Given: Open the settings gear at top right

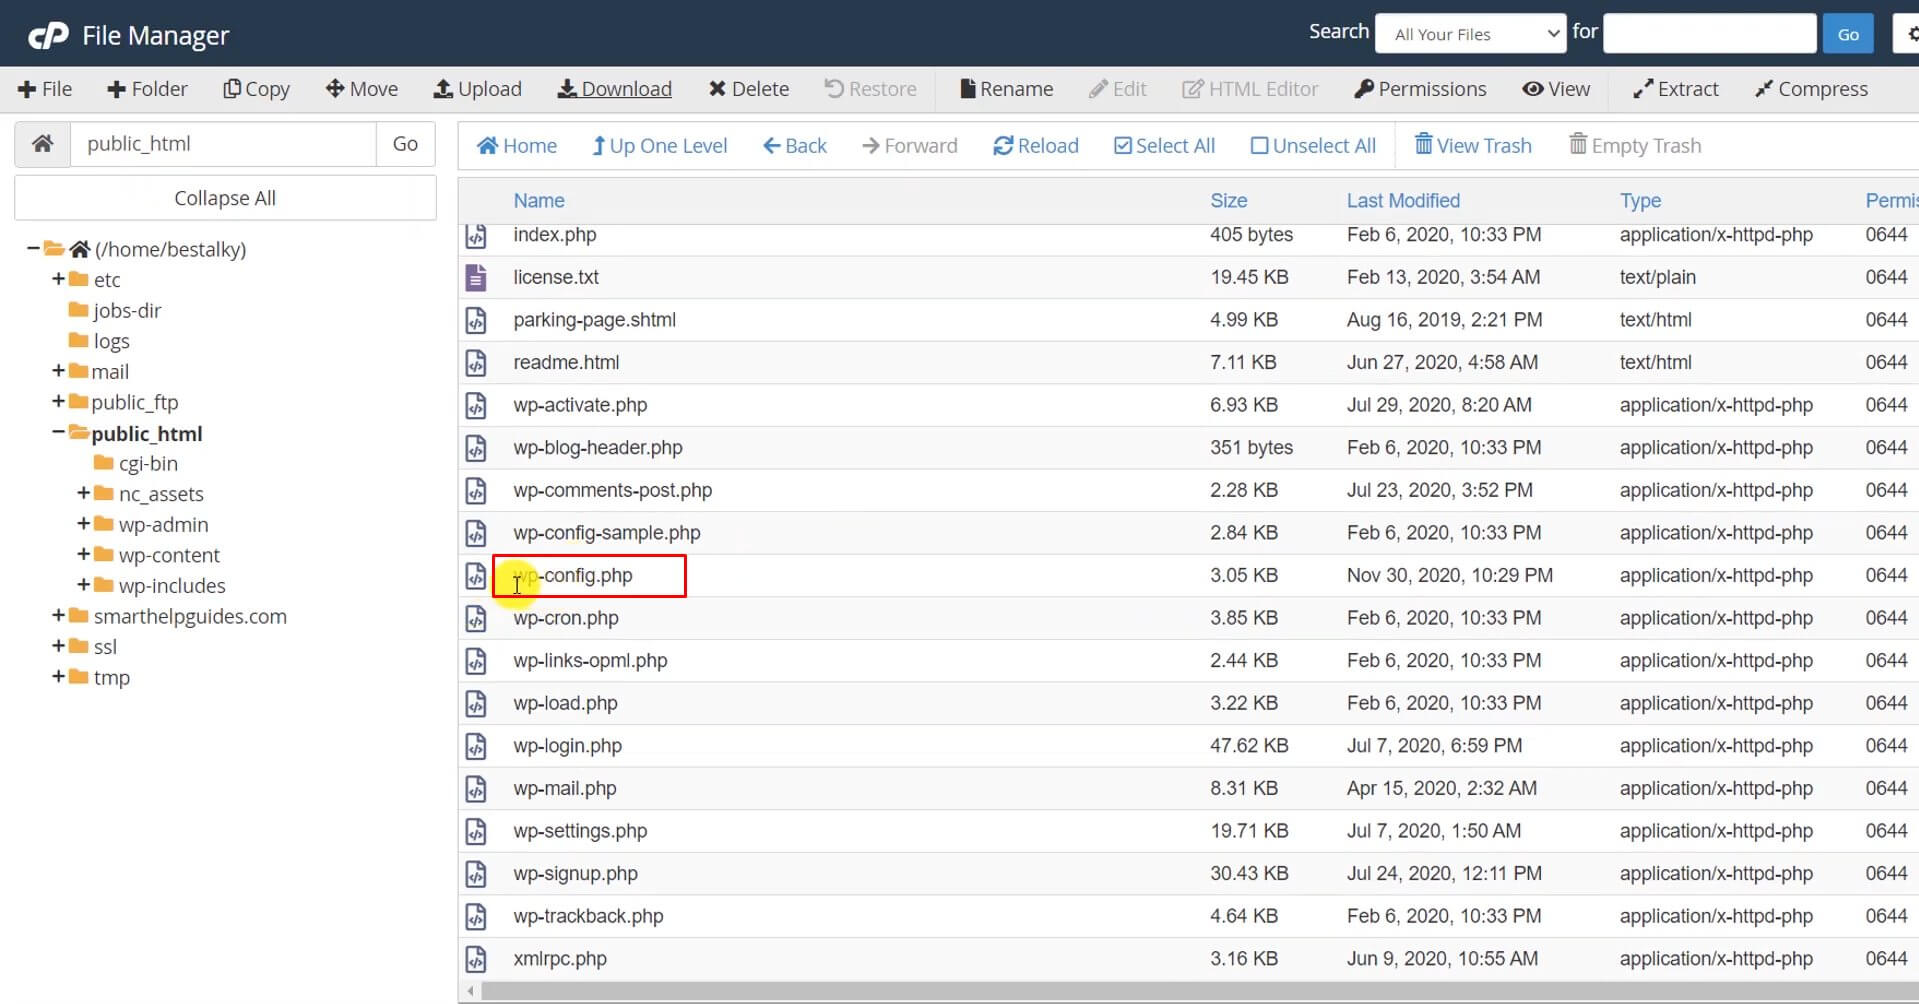Looking at the screenshot, I should point(1910,34).
